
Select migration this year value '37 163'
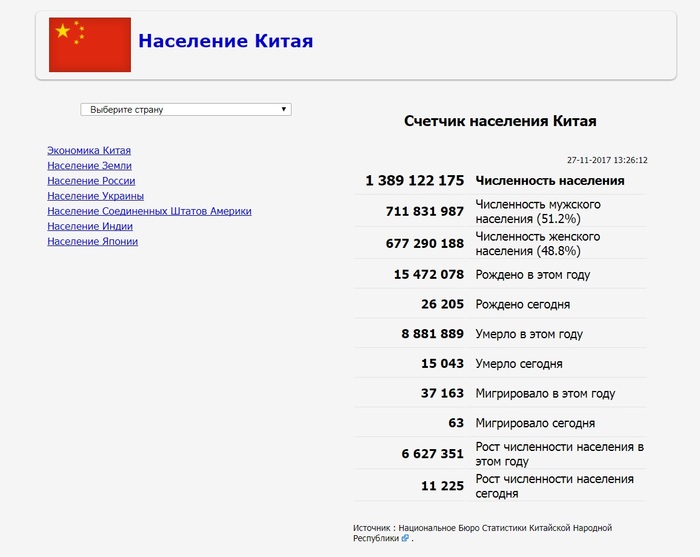coord(442,393)
